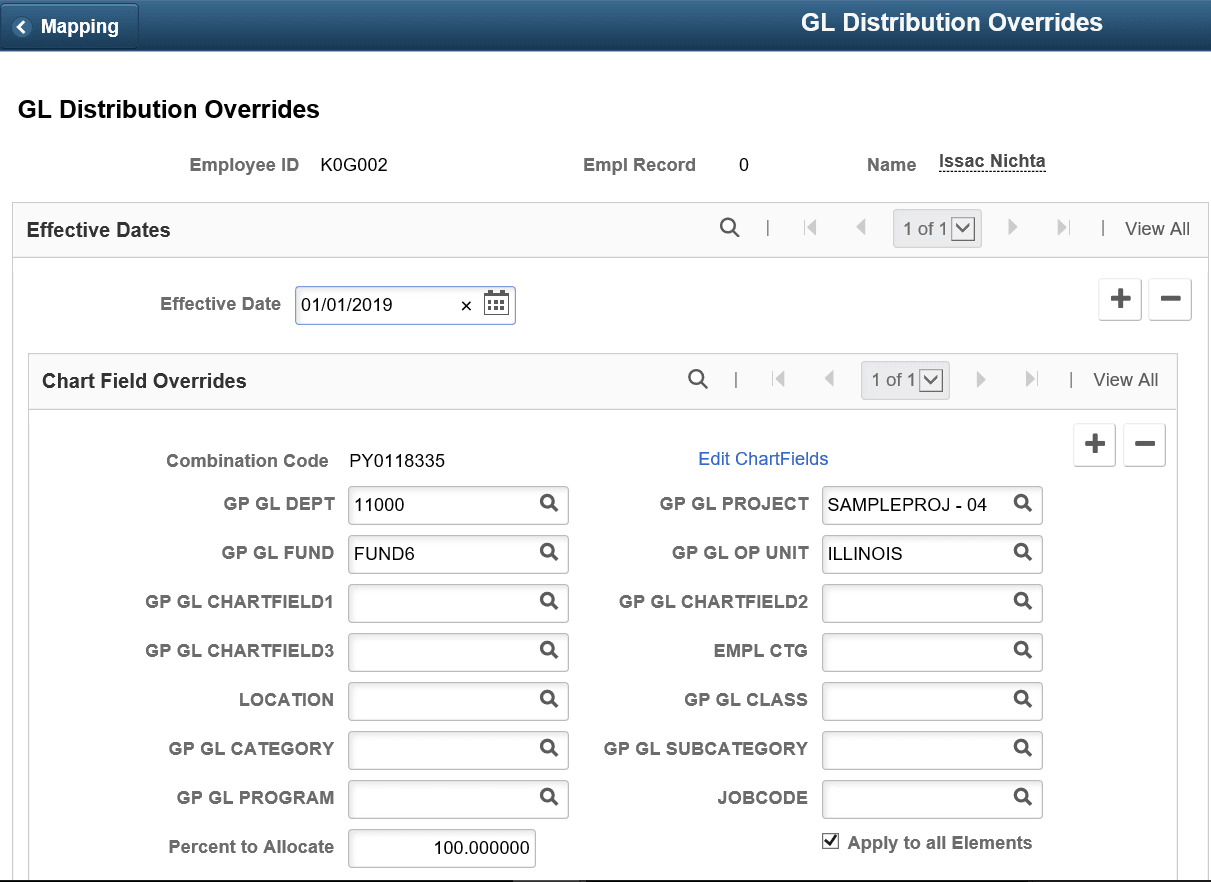Click the name link Issac Nichta
The height and width of the screenshot is (882, 1211).
pos(991,159)
